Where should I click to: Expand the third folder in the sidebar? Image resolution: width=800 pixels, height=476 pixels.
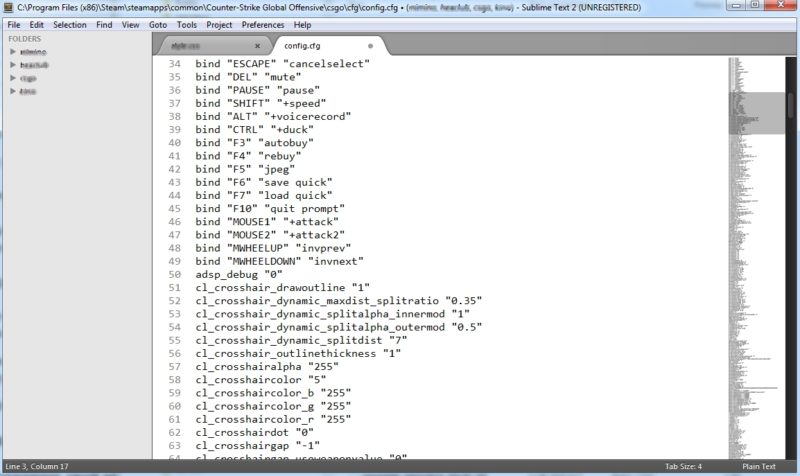click(x=12, y=77)
